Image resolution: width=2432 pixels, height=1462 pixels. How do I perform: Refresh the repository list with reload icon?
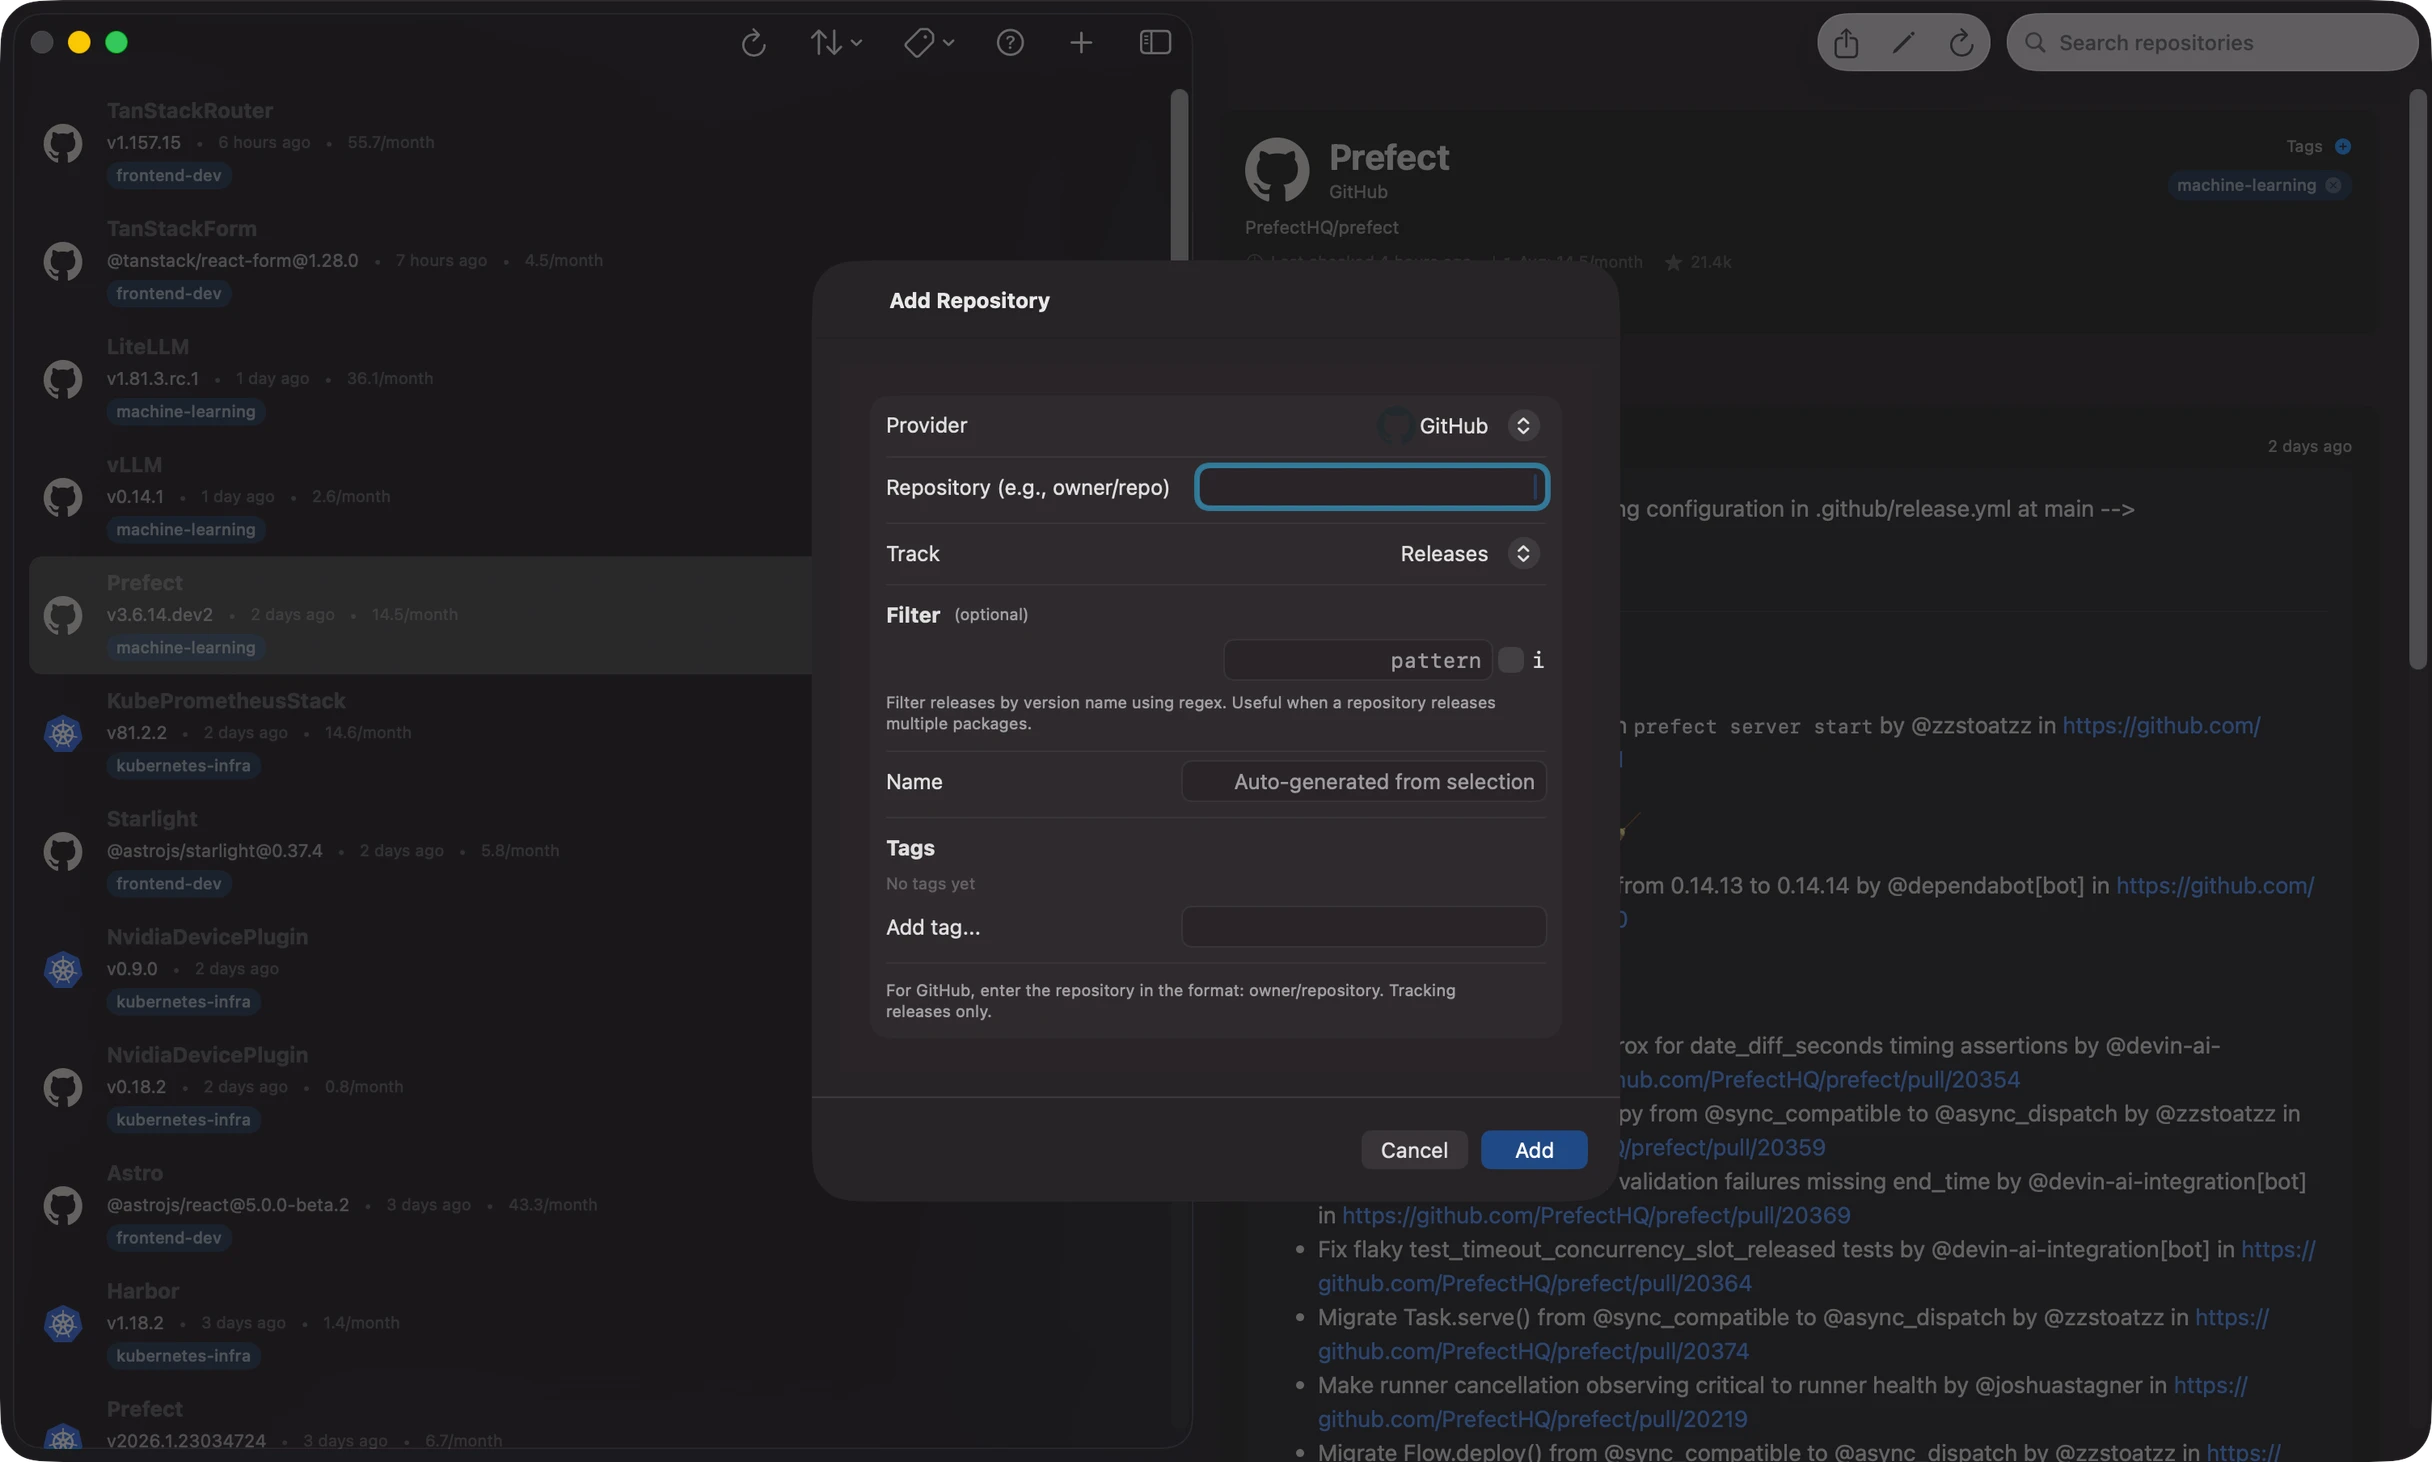pyautogui.click(x=752, y=42)
